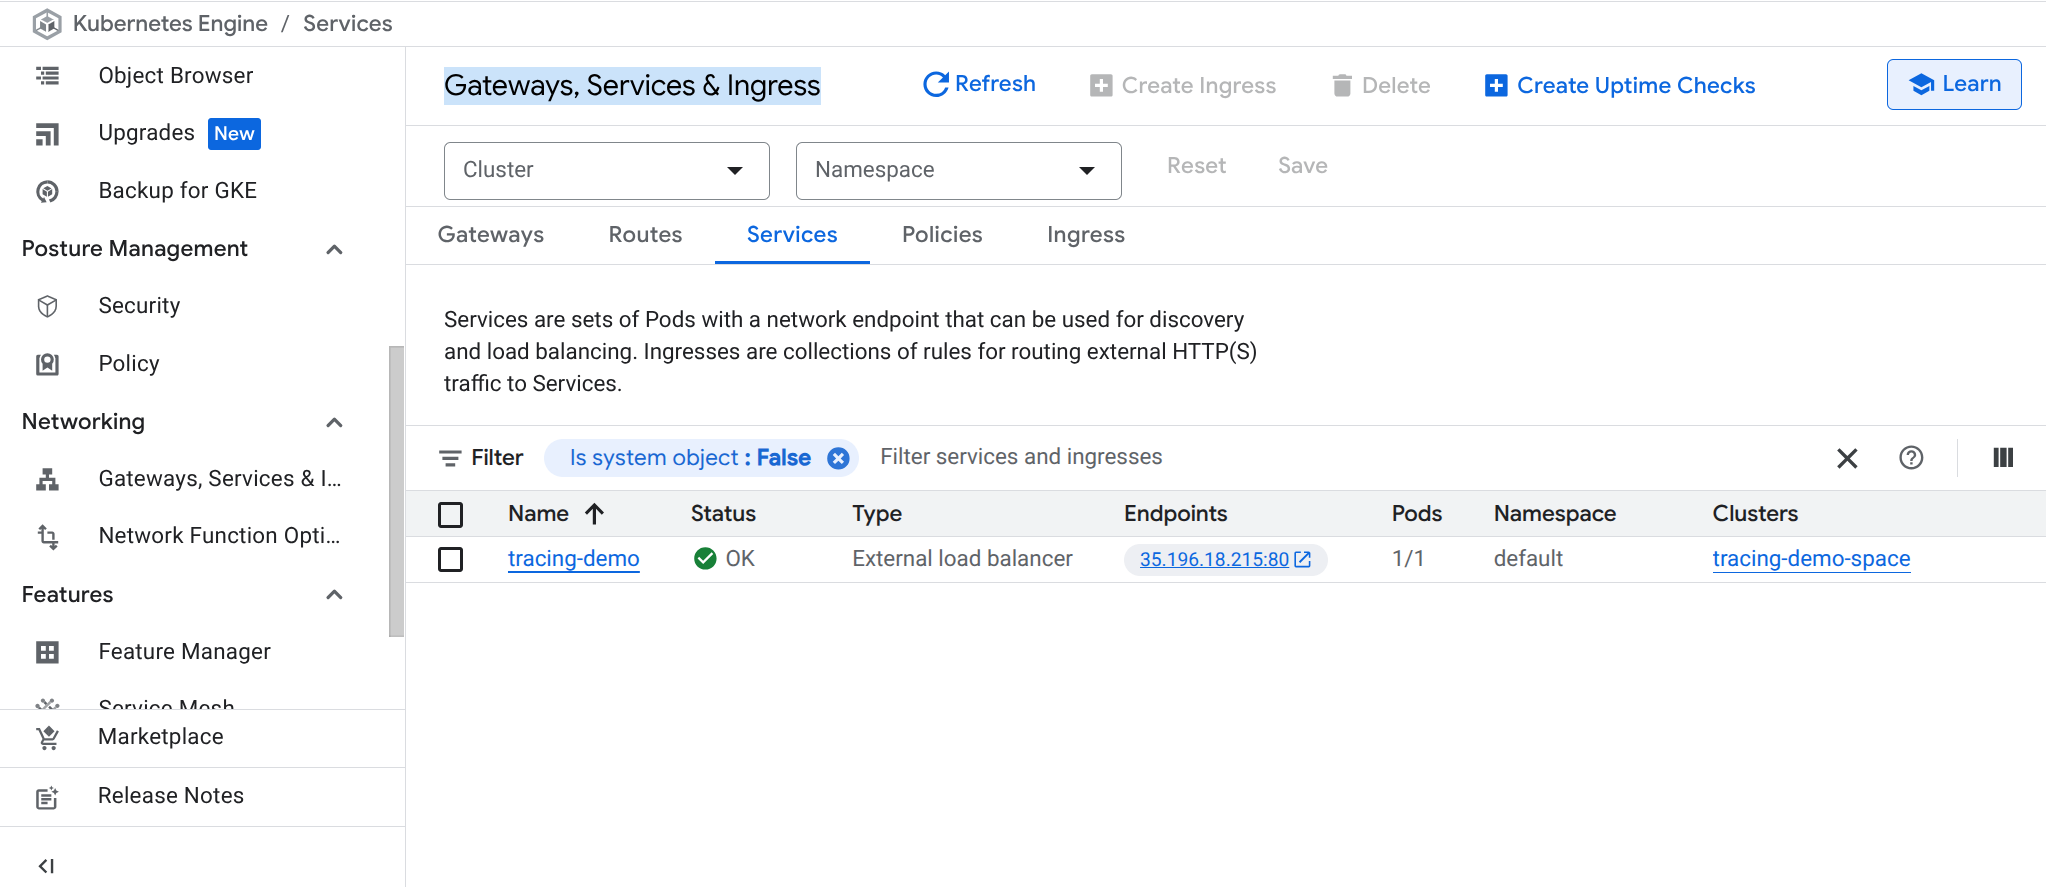Viewport: 2046px width, 887px height.
Task: Click the Release Notes icon
Action: (x=47, y=797)
